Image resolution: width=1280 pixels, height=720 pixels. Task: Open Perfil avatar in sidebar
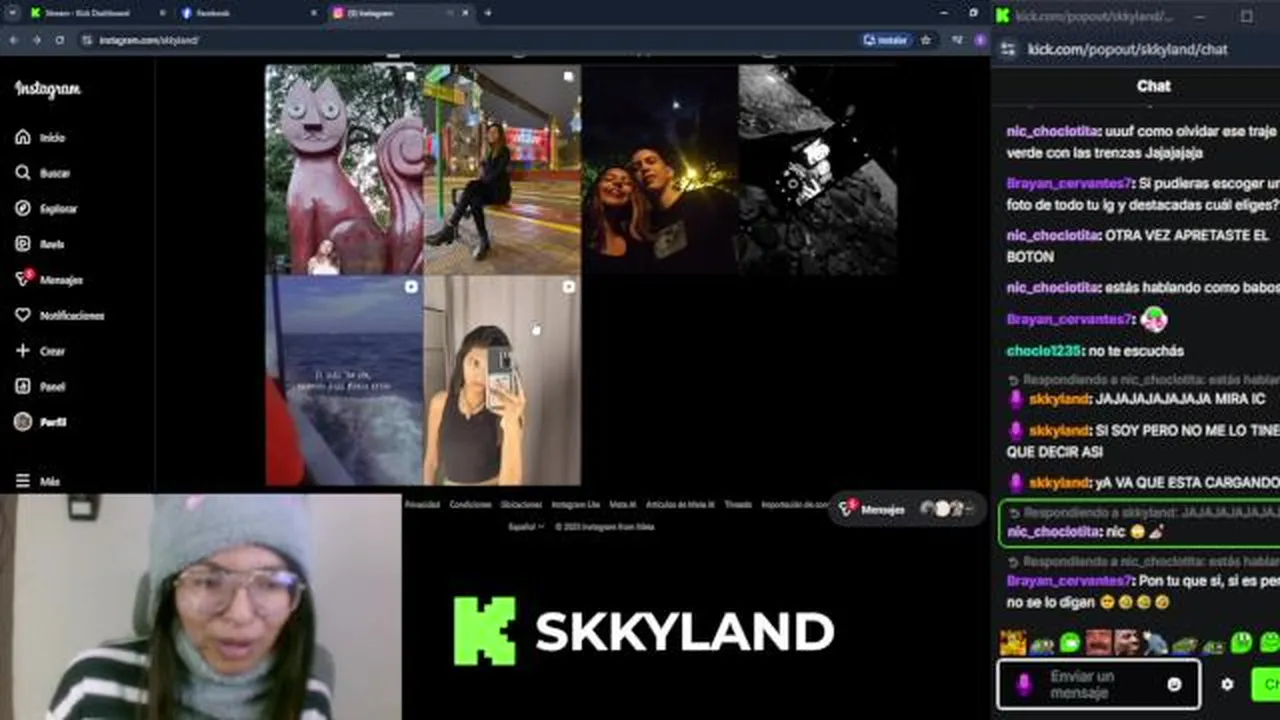pos(22,422)
